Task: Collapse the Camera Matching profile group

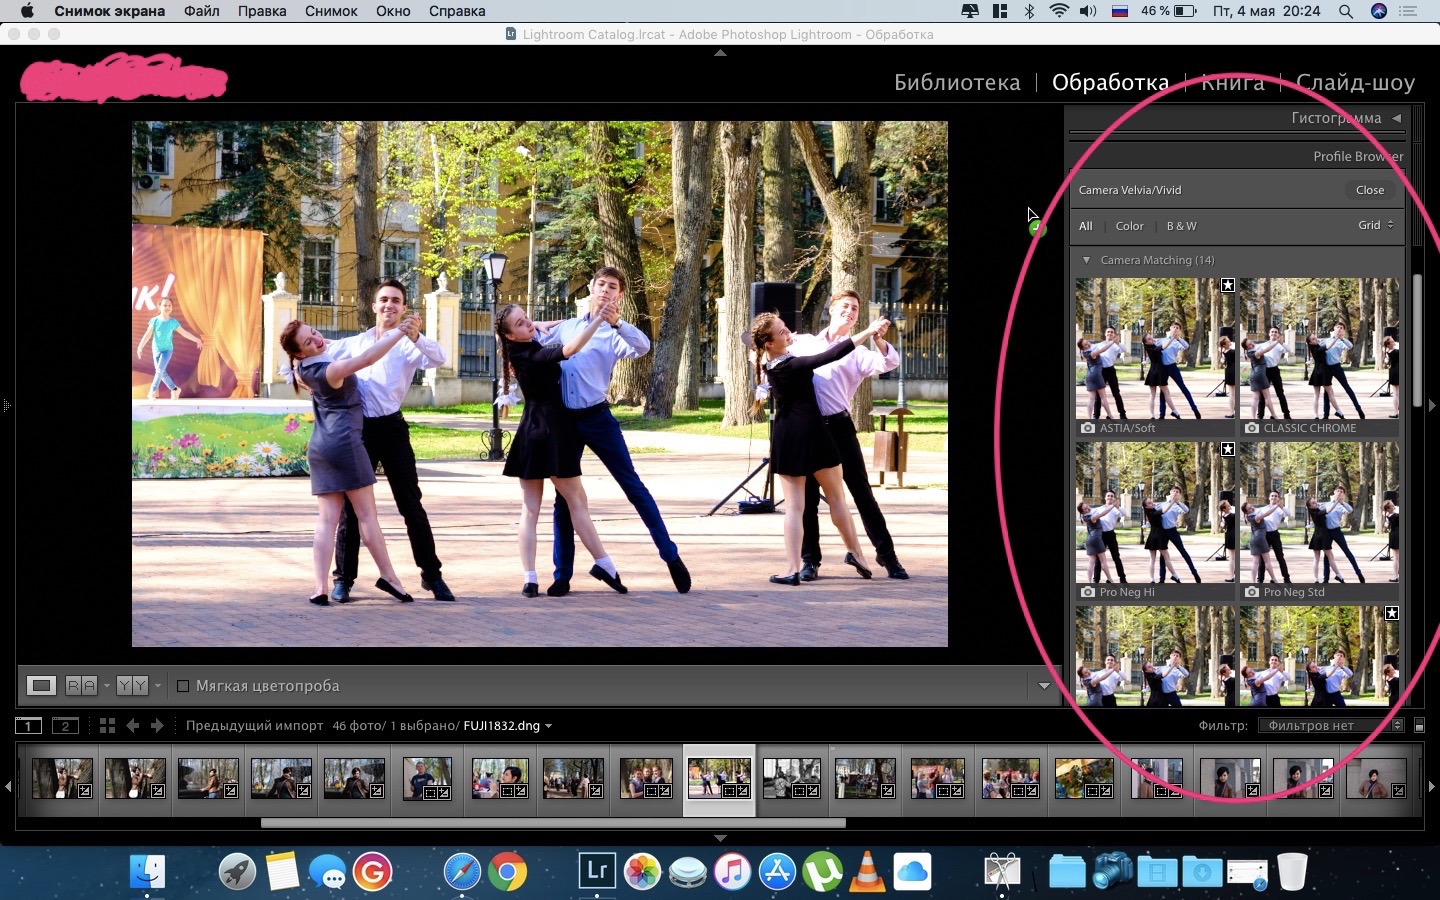Action: pyautogui.click(x=1086, y=260)
